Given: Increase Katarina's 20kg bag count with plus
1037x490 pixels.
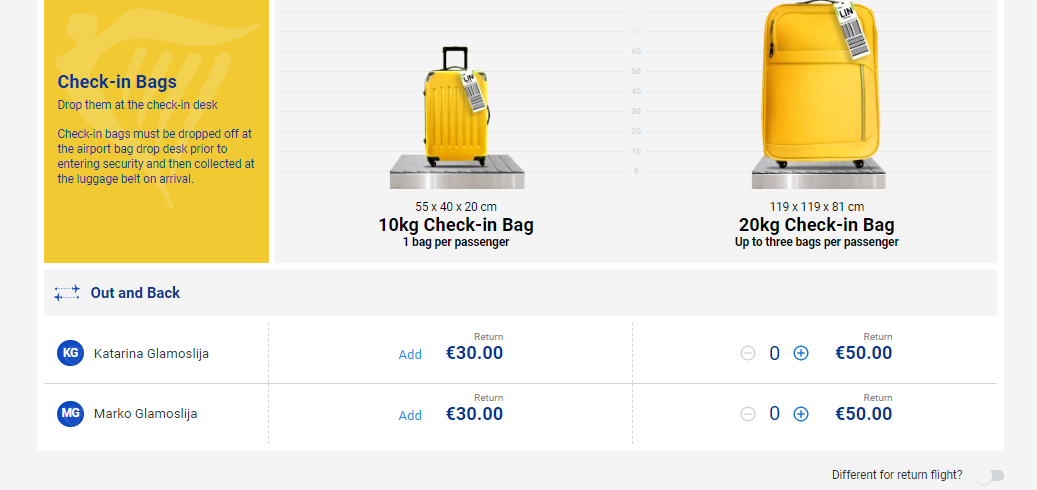Looking at the screenshot, I should (800, 353).
